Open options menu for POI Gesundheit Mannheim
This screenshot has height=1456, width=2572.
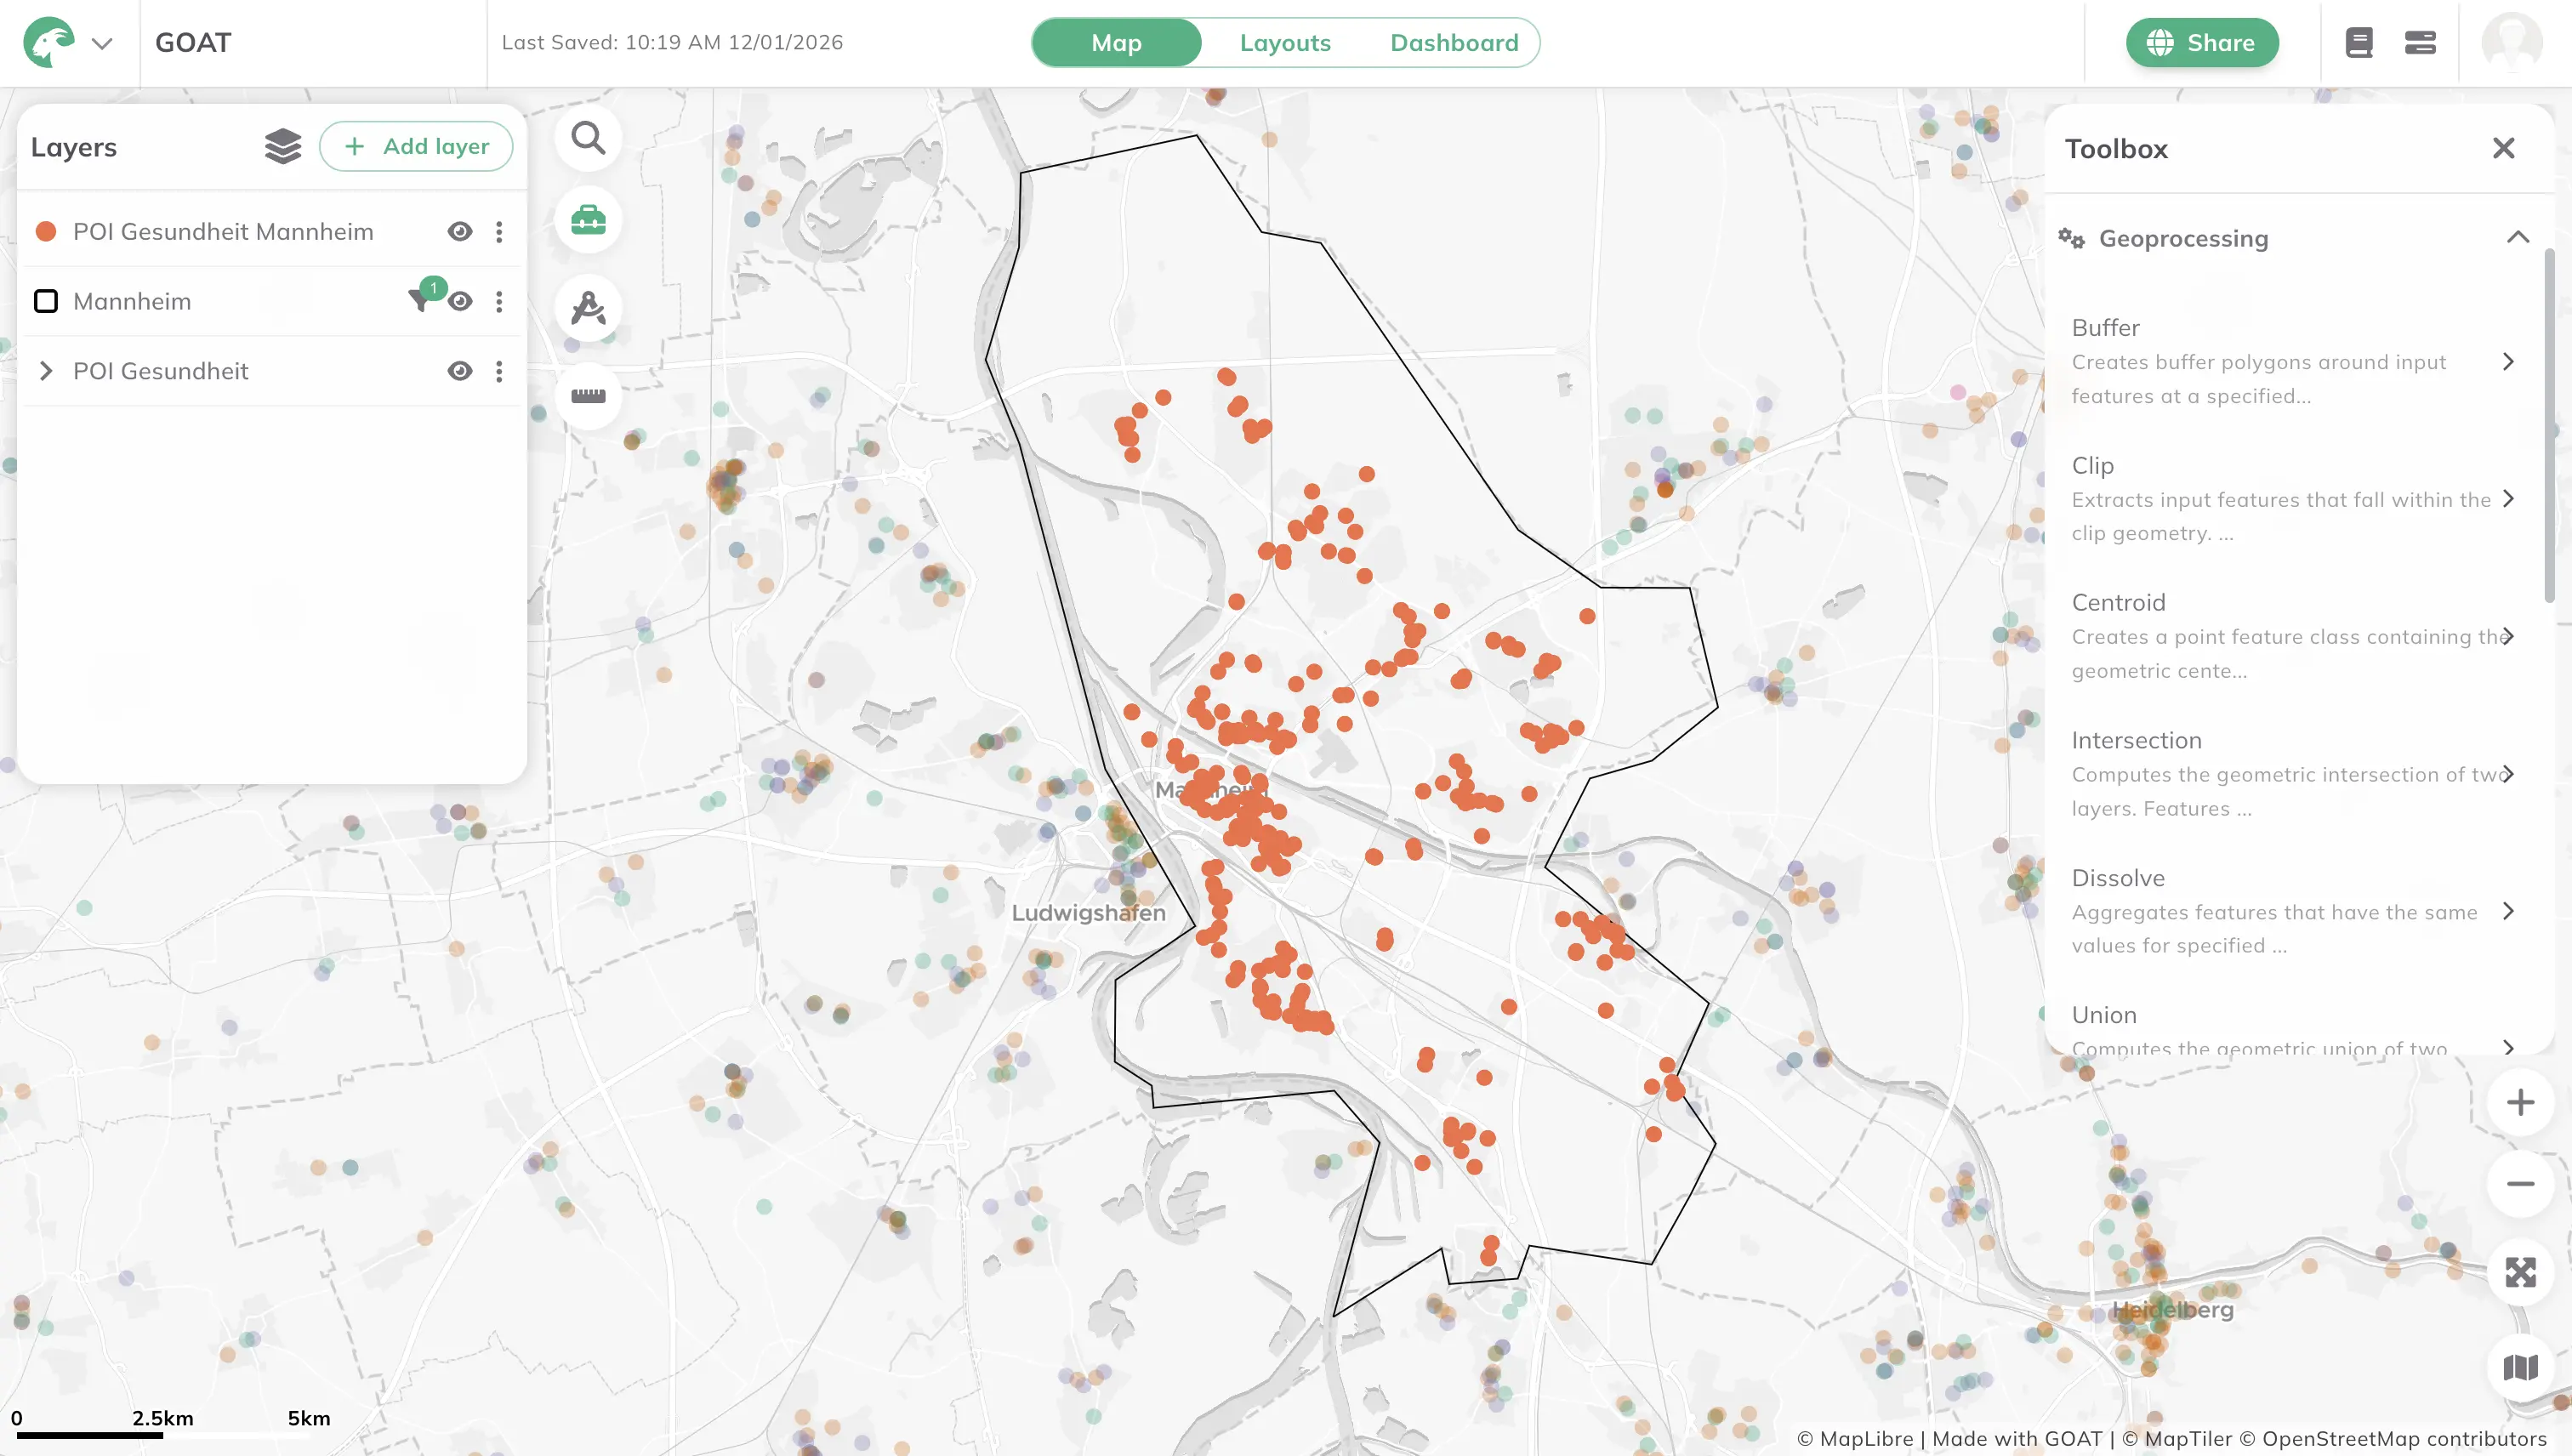tap(499, 232)
